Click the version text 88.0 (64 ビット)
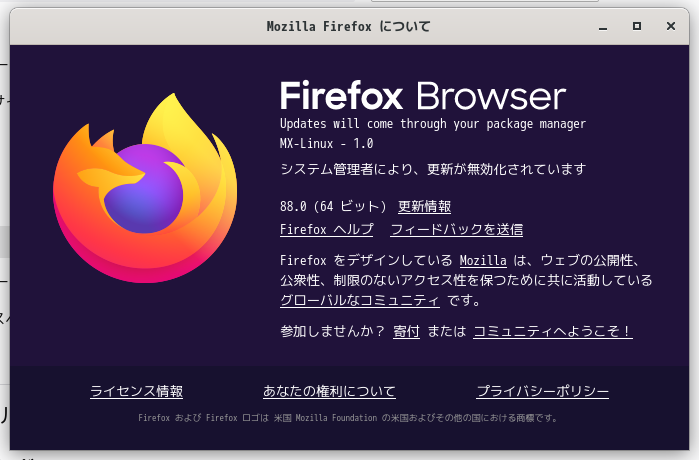This screenshot has width=699, height=460. pyautogui.click(x=333, y=206)
